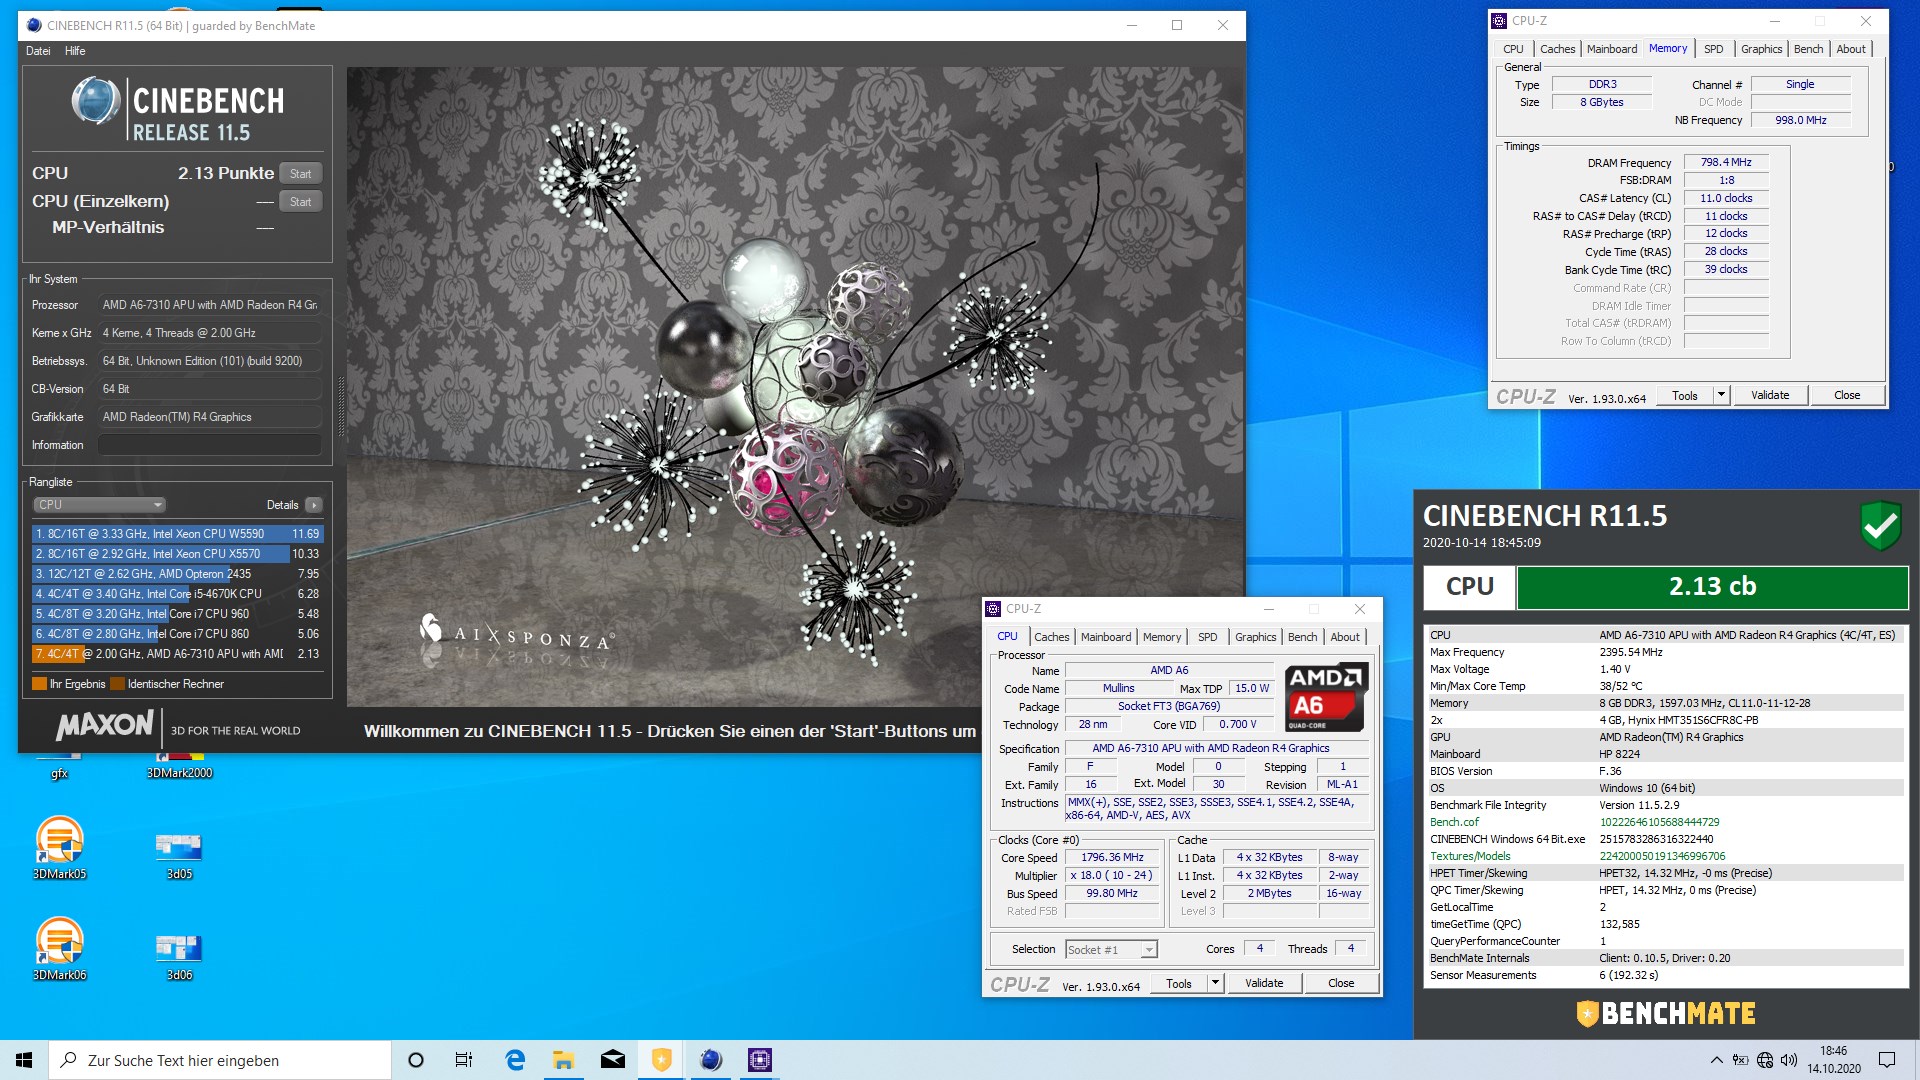The width and height of the screenshot is (1920, 1080).
Task: Open File Explorer from the taskbar
Action: [564, 1060]
